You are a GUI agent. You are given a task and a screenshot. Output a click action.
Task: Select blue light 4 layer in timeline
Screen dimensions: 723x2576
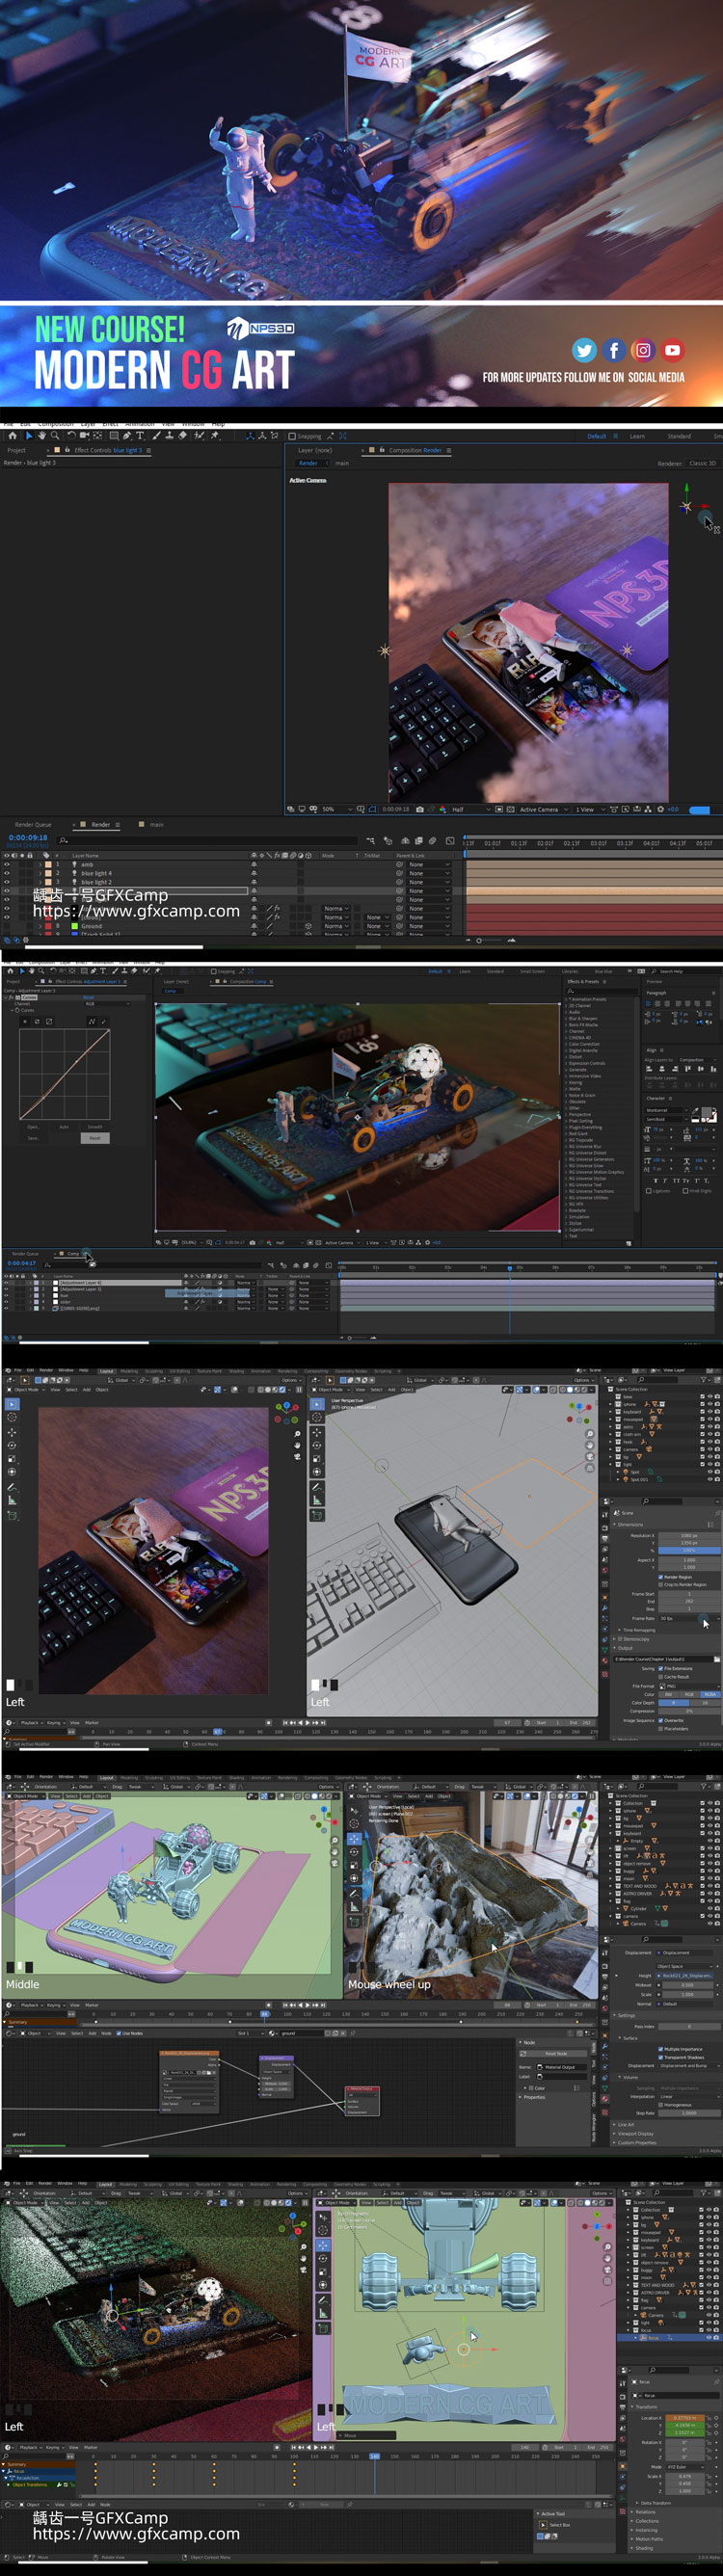point(96,873)
